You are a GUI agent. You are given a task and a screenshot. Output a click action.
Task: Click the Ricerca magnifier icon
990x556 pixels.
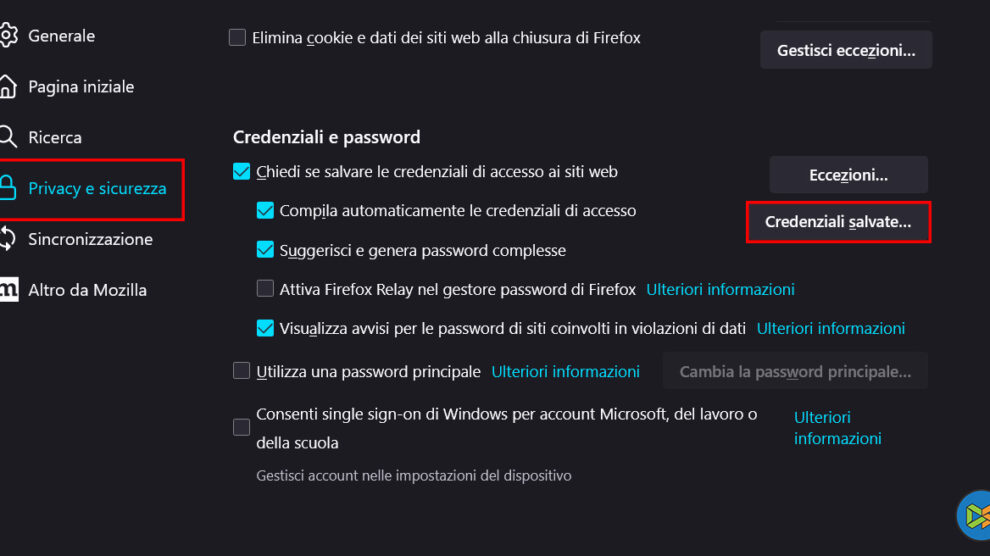(x=8, y=137)
